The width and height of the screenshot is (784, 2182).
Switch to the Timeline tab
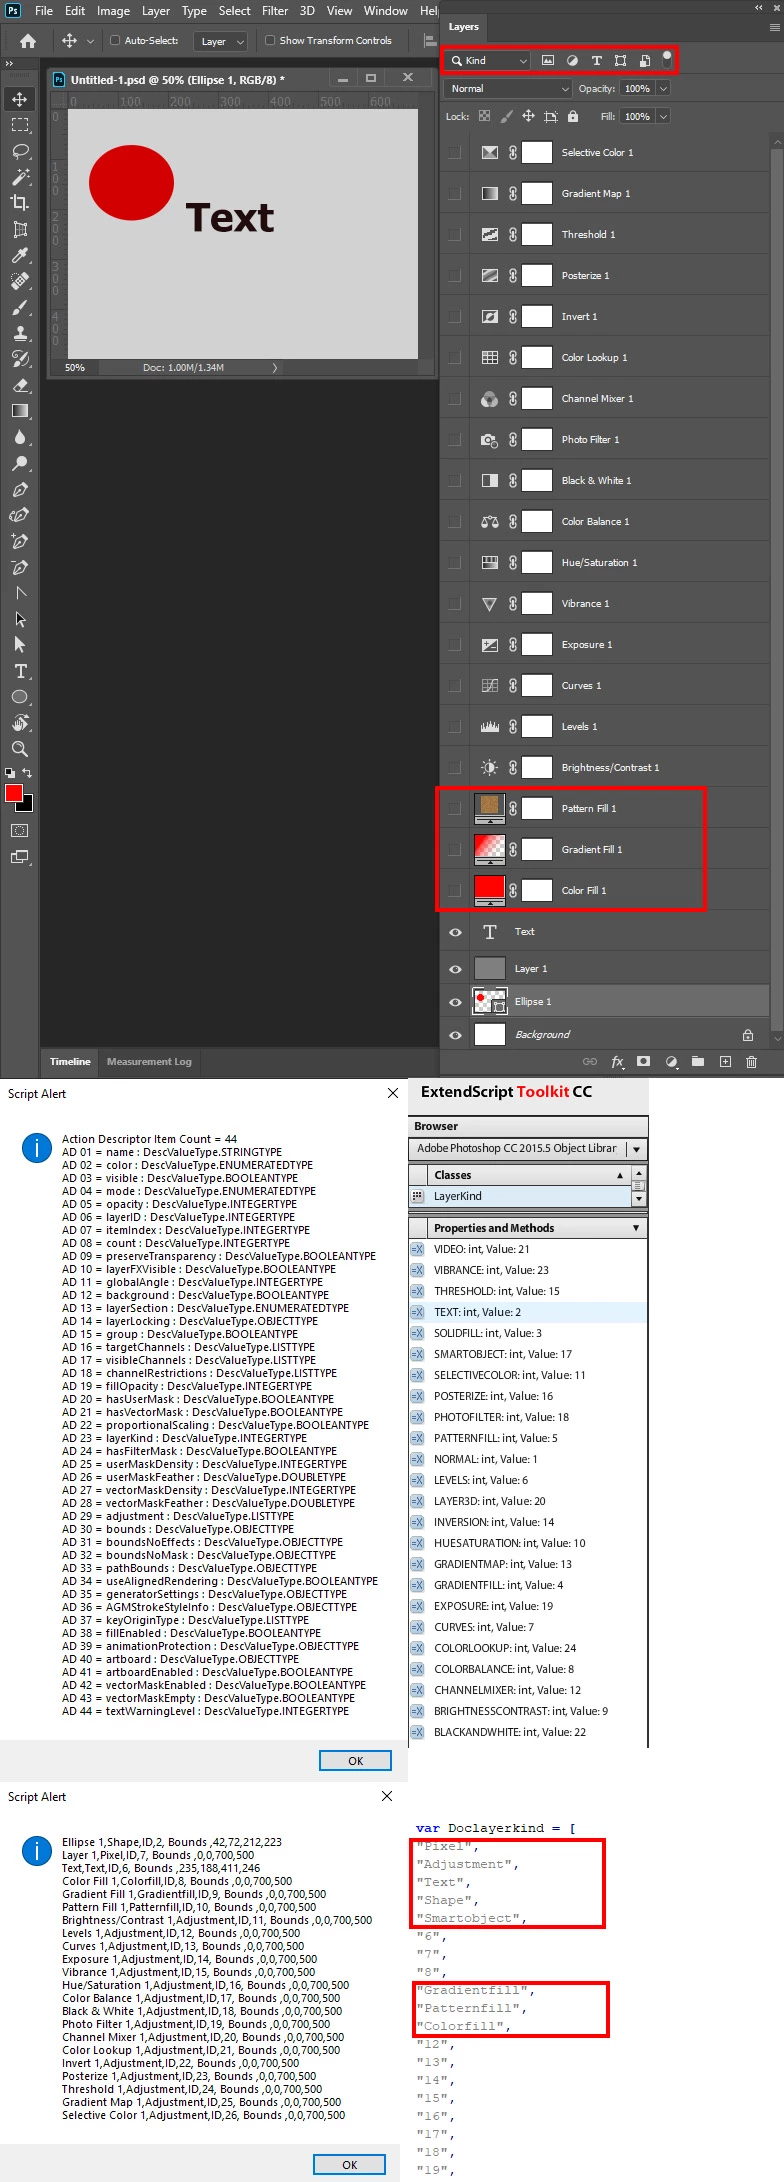(70, 1062)
